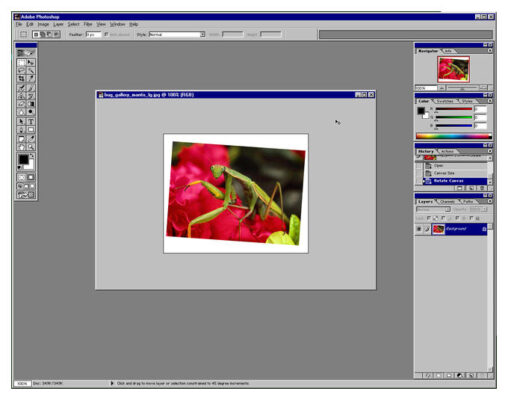Toggle the Anti-aliased checkbox
The width and height of the screenshot is (508, 400).
pyautogui.click(x=106, y=34)
